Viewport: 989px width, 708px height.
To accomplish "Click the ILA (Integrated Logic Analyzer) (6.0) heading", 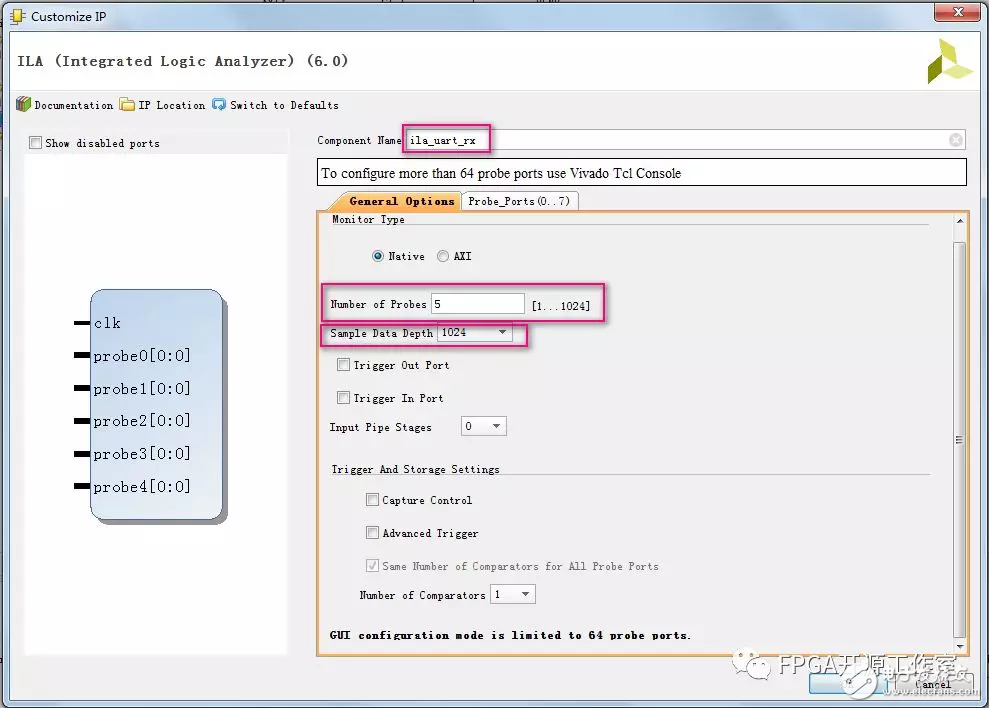I will [182, 61].
